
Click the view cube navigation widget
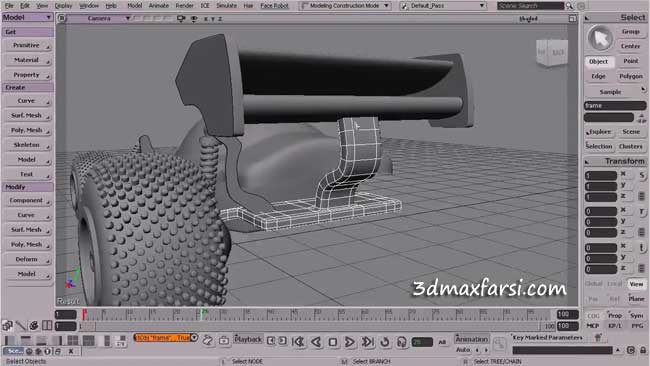click(x=551, y=53)
